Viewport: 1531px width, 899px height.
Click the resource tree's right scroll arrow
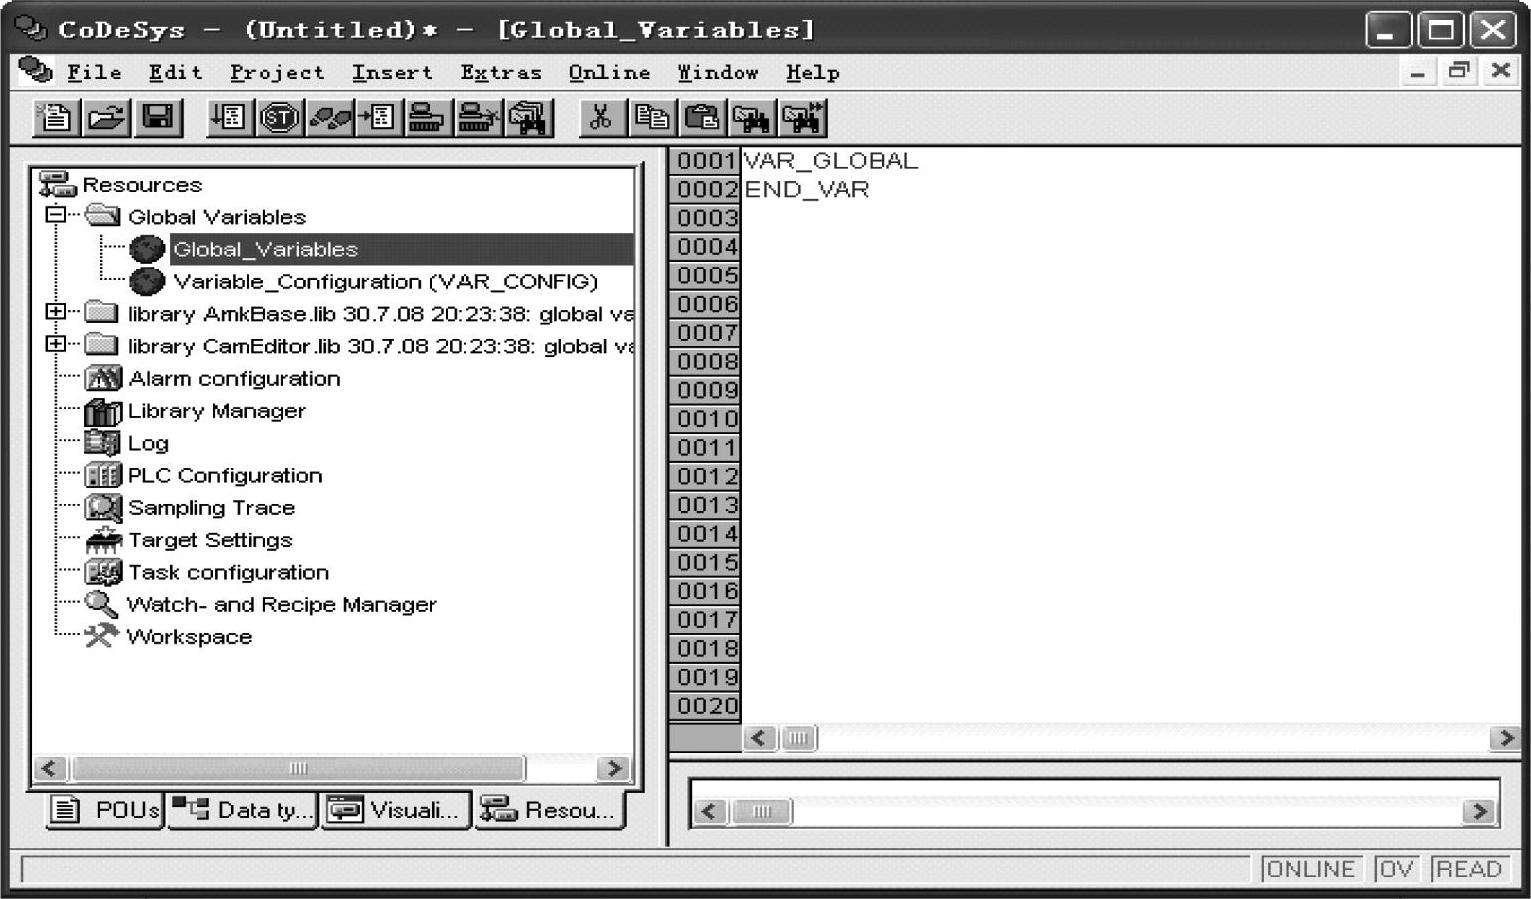pos(613,768)
